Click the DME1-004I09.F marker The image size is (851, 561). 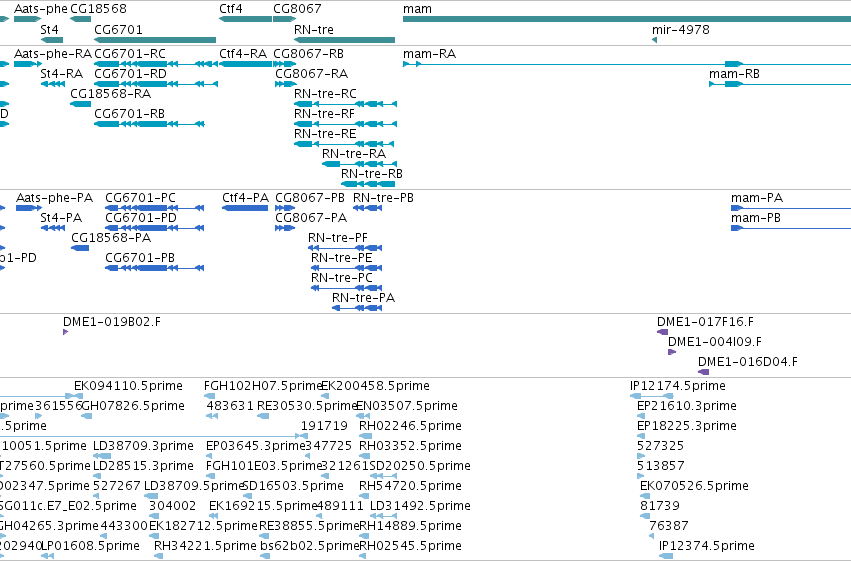coord(672,352)
